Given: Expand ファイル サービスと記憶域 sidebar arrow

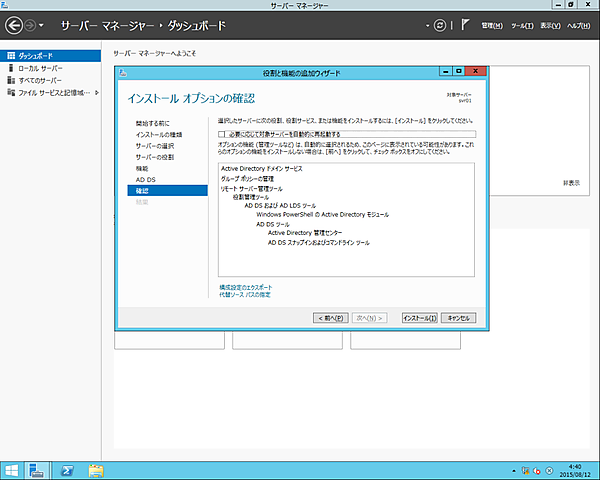Looking at the screenshot, I should [x=95, y=92].
